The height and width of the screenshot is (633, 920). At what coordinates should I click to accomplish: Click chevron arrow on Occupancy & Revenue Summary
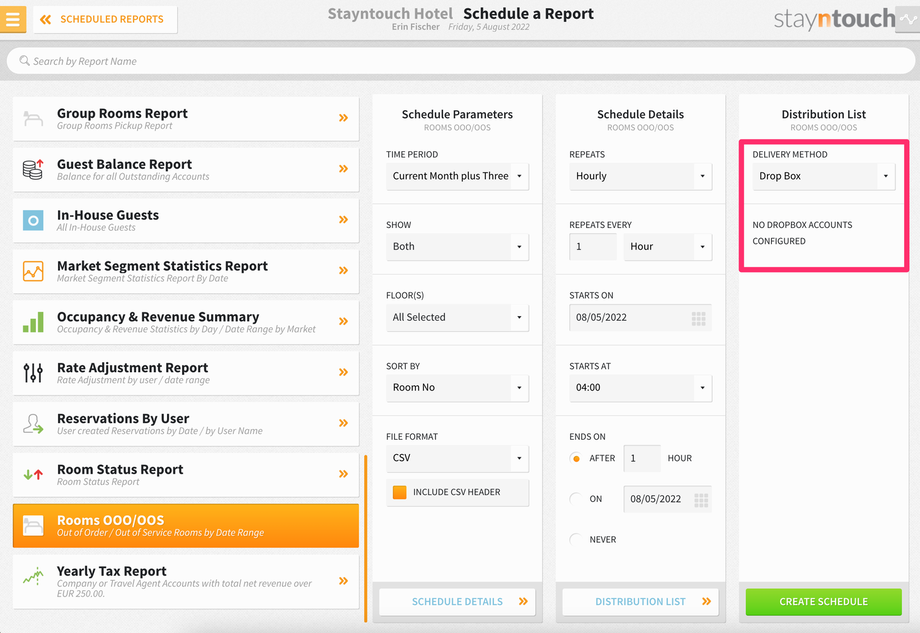click(343, 321)
